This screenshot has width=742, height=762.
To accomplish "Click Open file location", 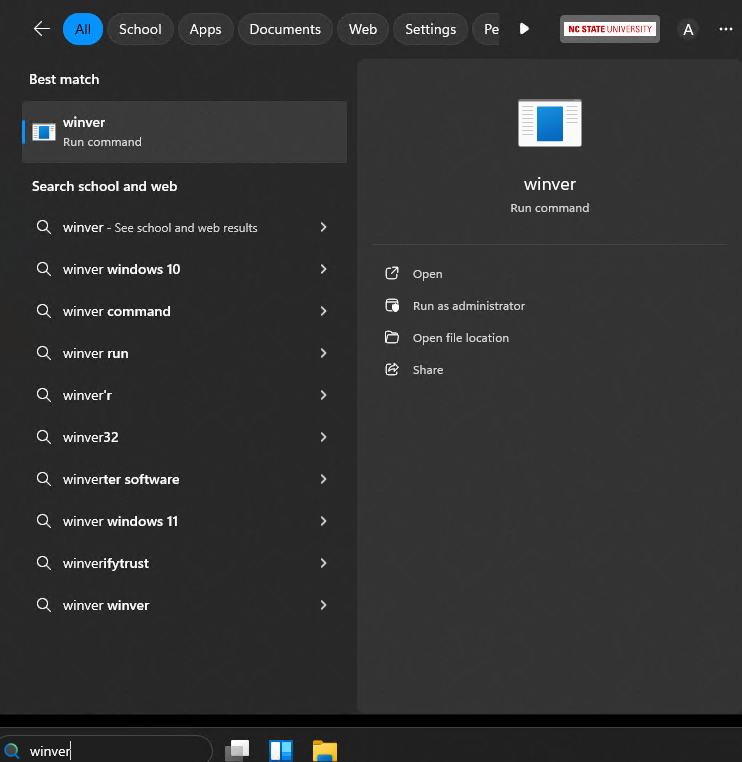I will 460,338.
